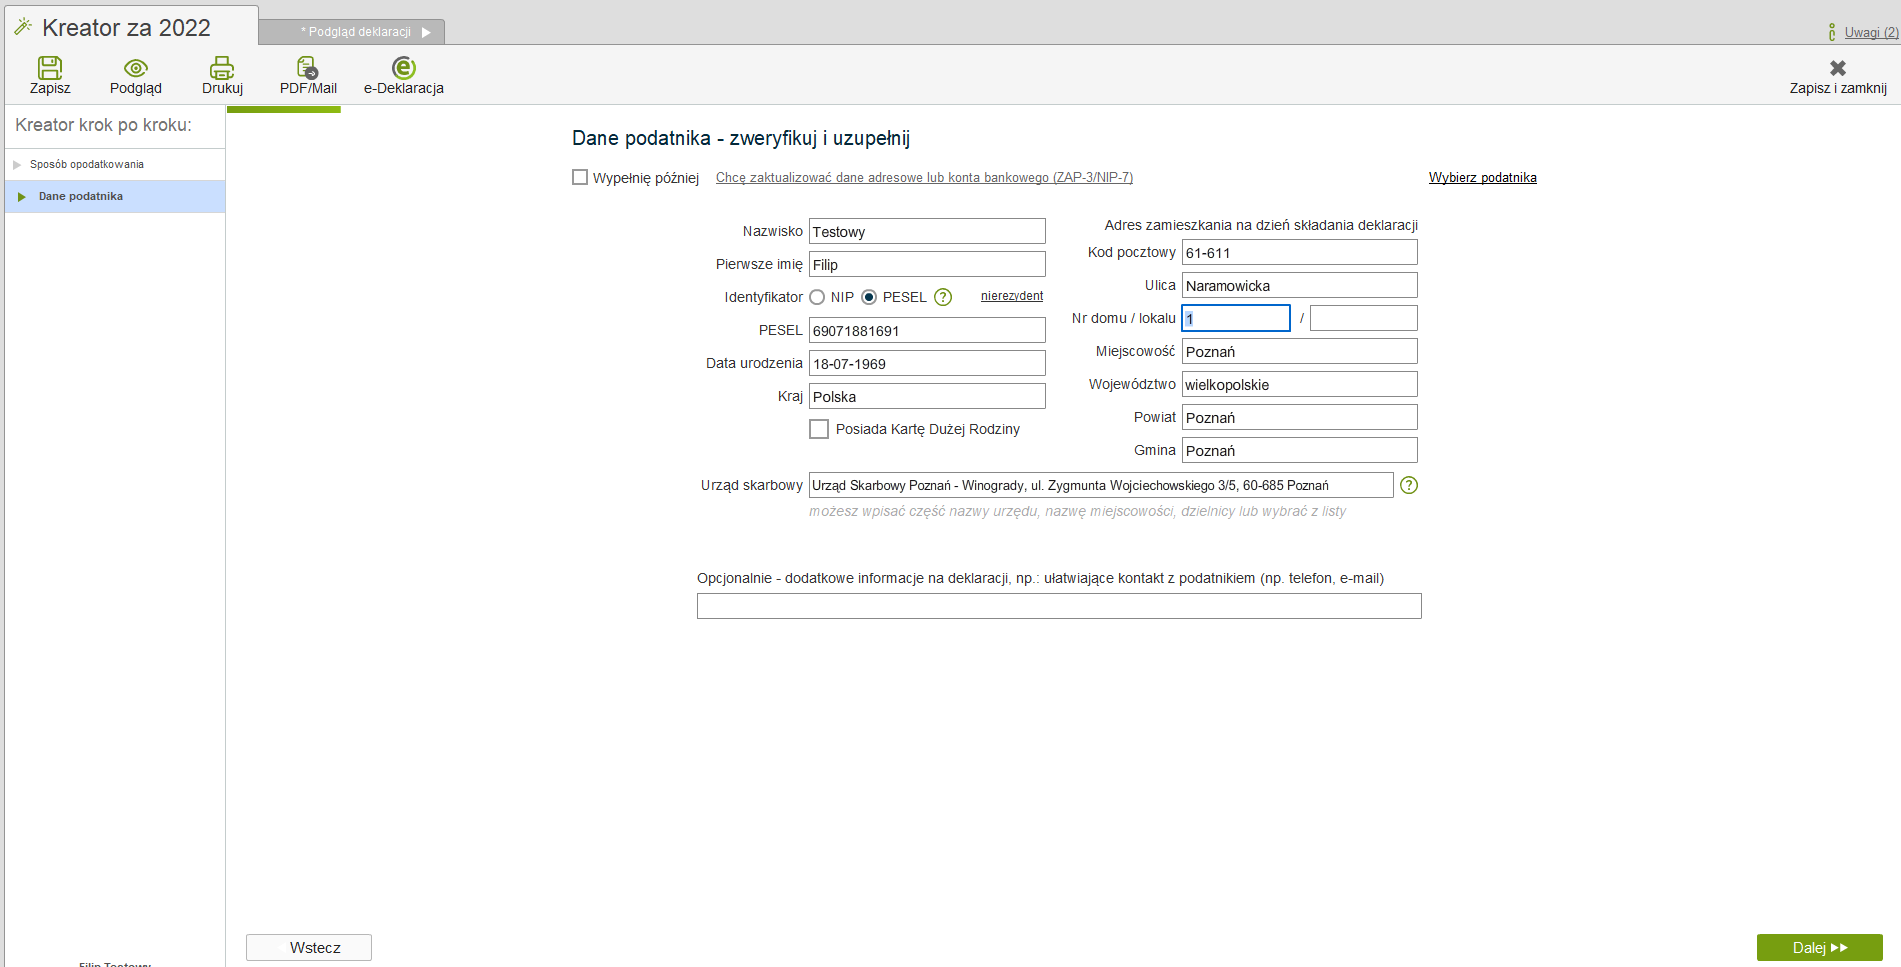1901x967 pixels.
Task: Click the Wybierz podatnika link
Action: point(1482,177)
